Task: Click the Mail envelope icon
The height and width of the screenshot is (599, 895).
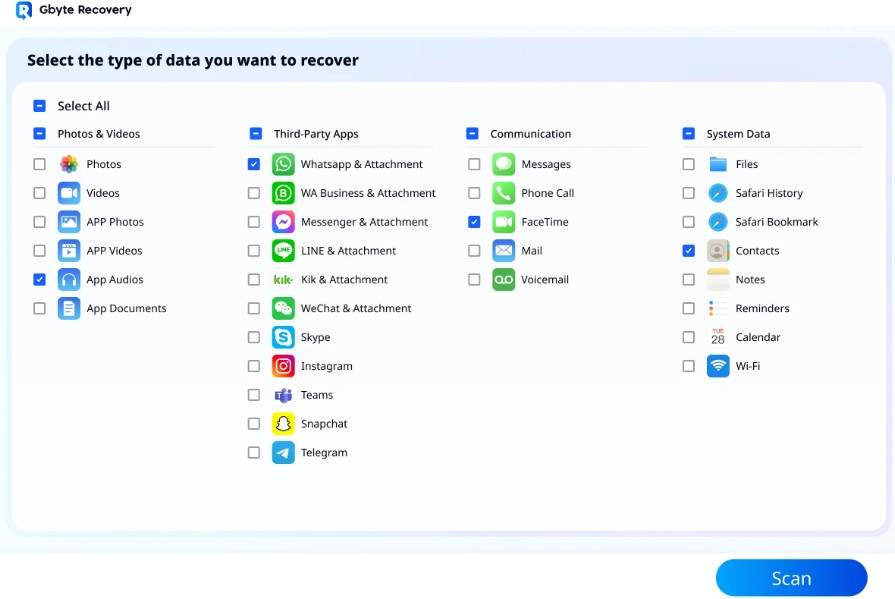Action: pos(503,251)
